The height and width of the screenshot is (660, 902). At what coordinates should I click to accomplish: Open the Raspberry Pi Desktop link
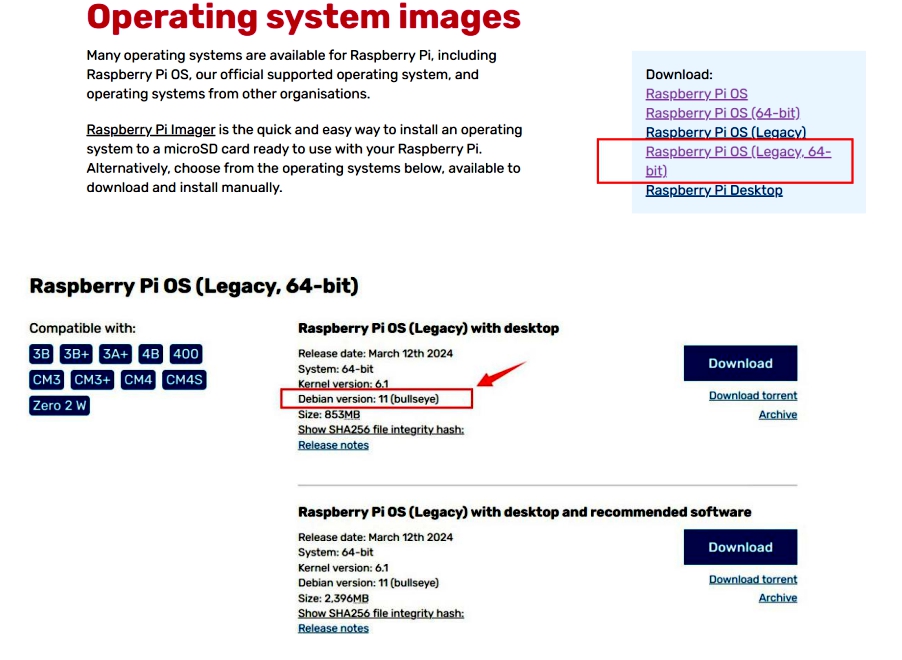(x=713, y=190)
